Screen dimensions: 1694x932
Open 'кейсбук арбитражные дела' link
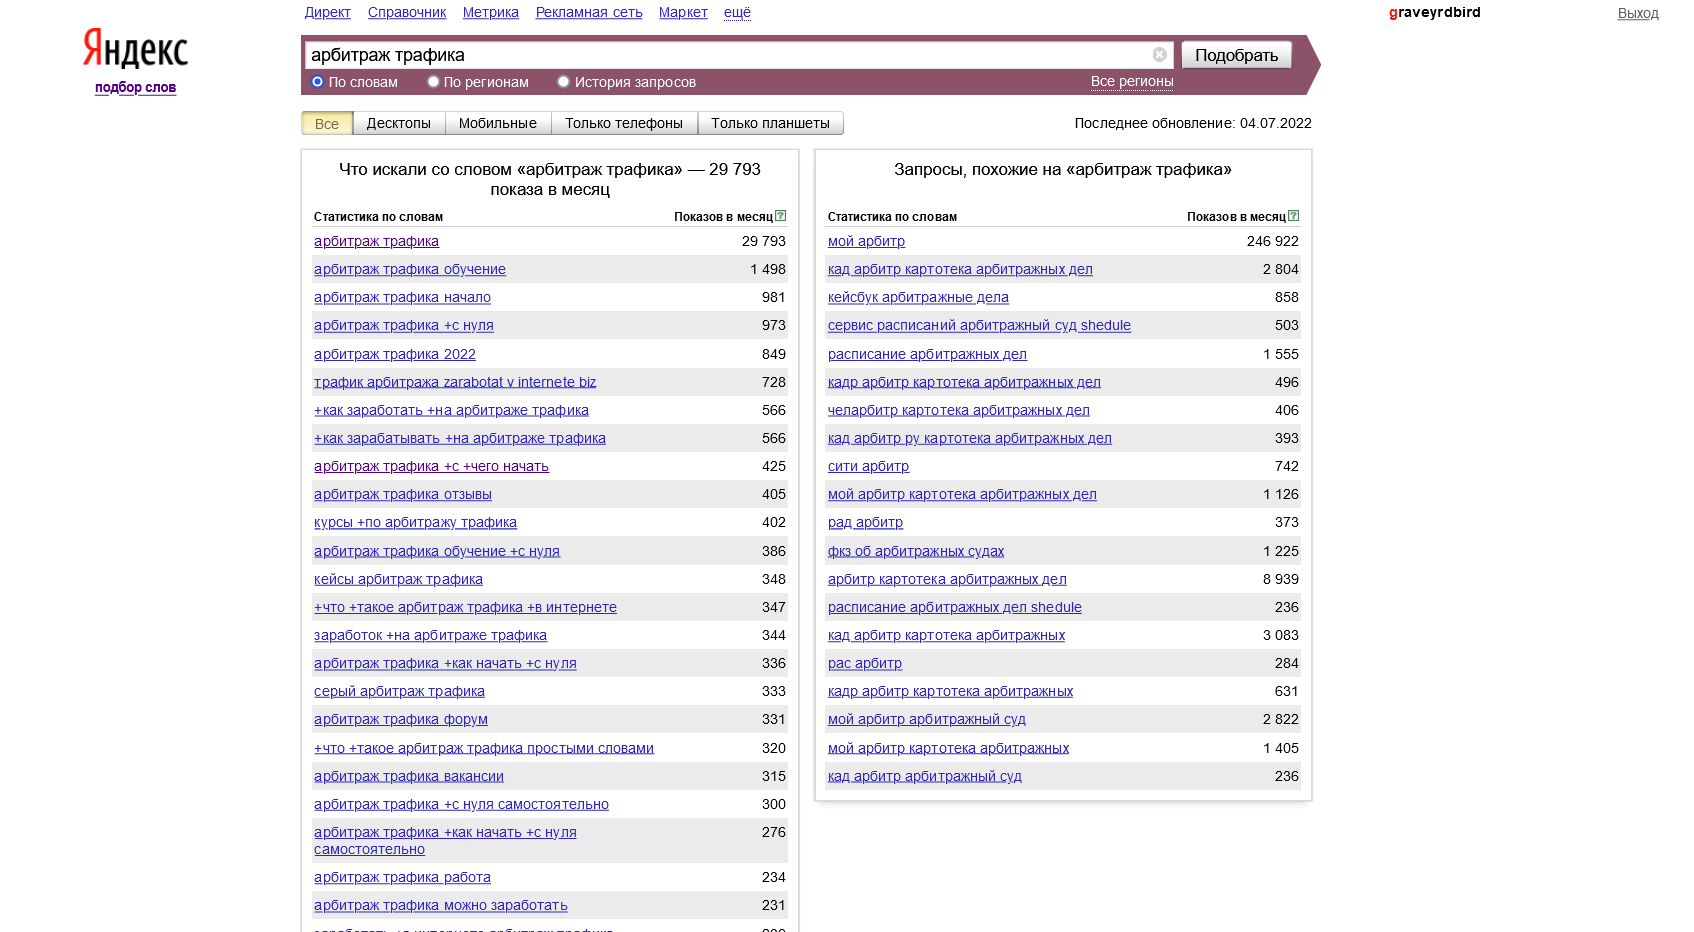tap(918, 297)
